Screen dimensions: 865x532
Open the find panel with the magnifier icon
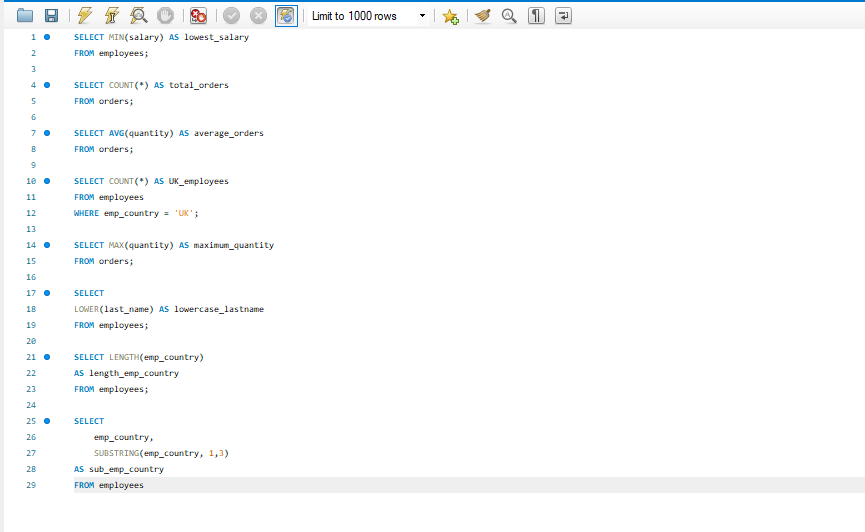tap(509, 15)
